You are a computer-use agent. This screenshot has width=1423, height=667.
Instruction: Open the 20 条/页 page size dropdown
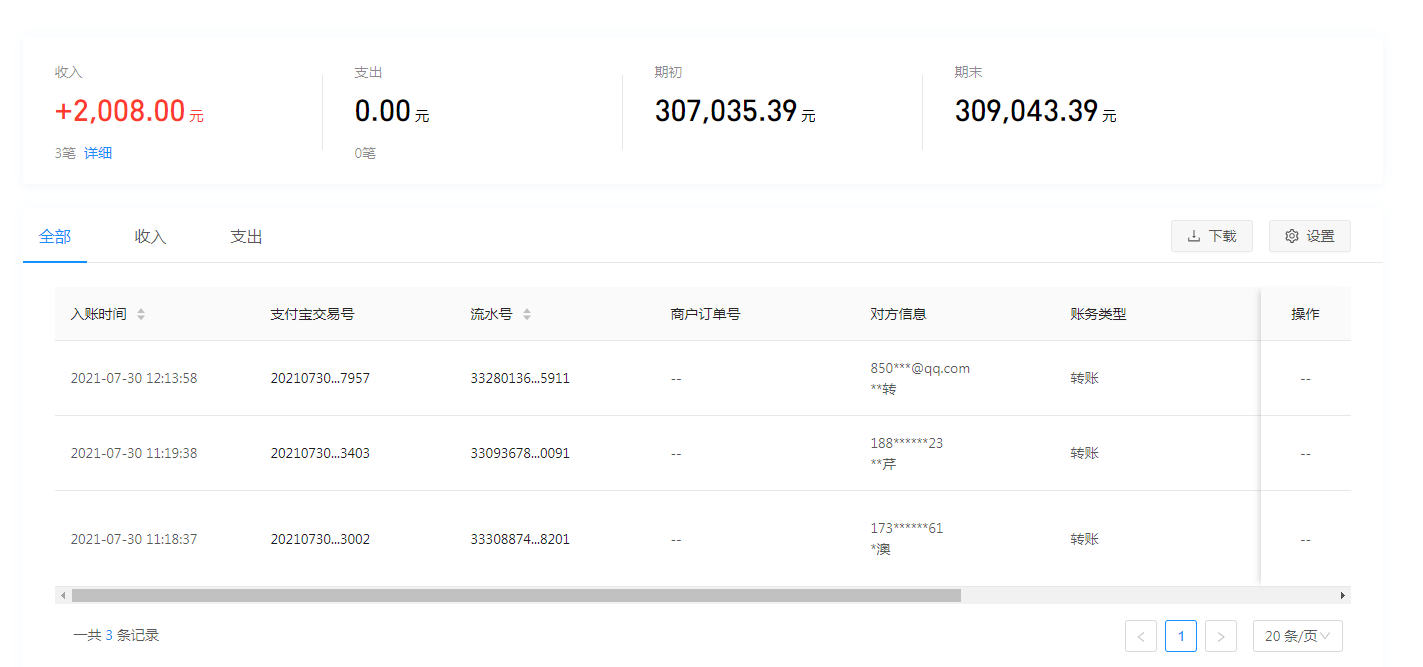point(1297,636)
